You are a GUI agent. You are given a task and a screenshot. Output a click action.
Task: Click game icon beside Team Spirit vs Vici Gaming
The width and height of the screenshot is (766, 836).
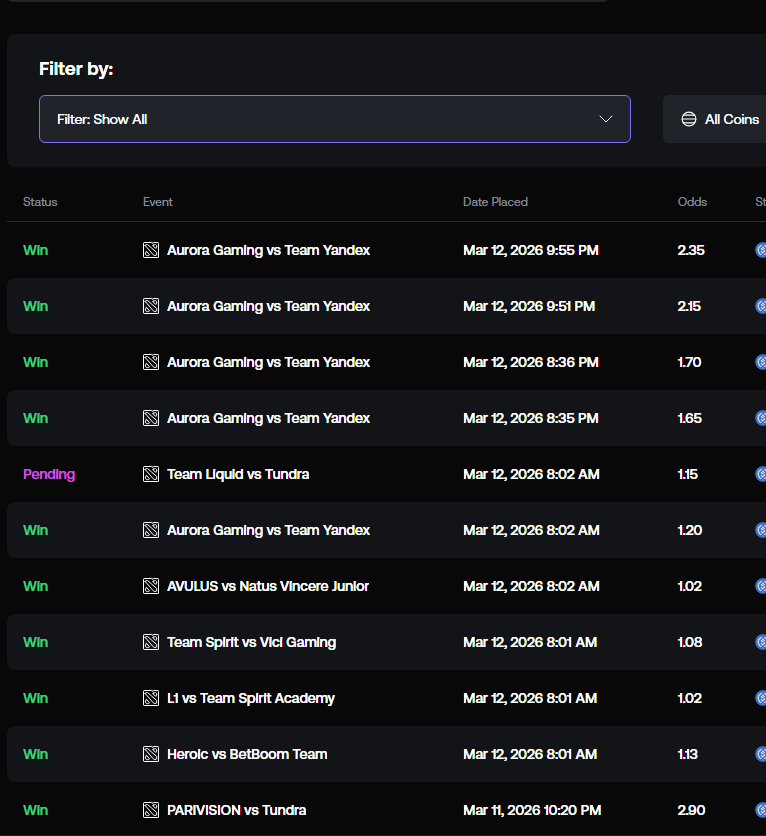(x=151, y=642)
